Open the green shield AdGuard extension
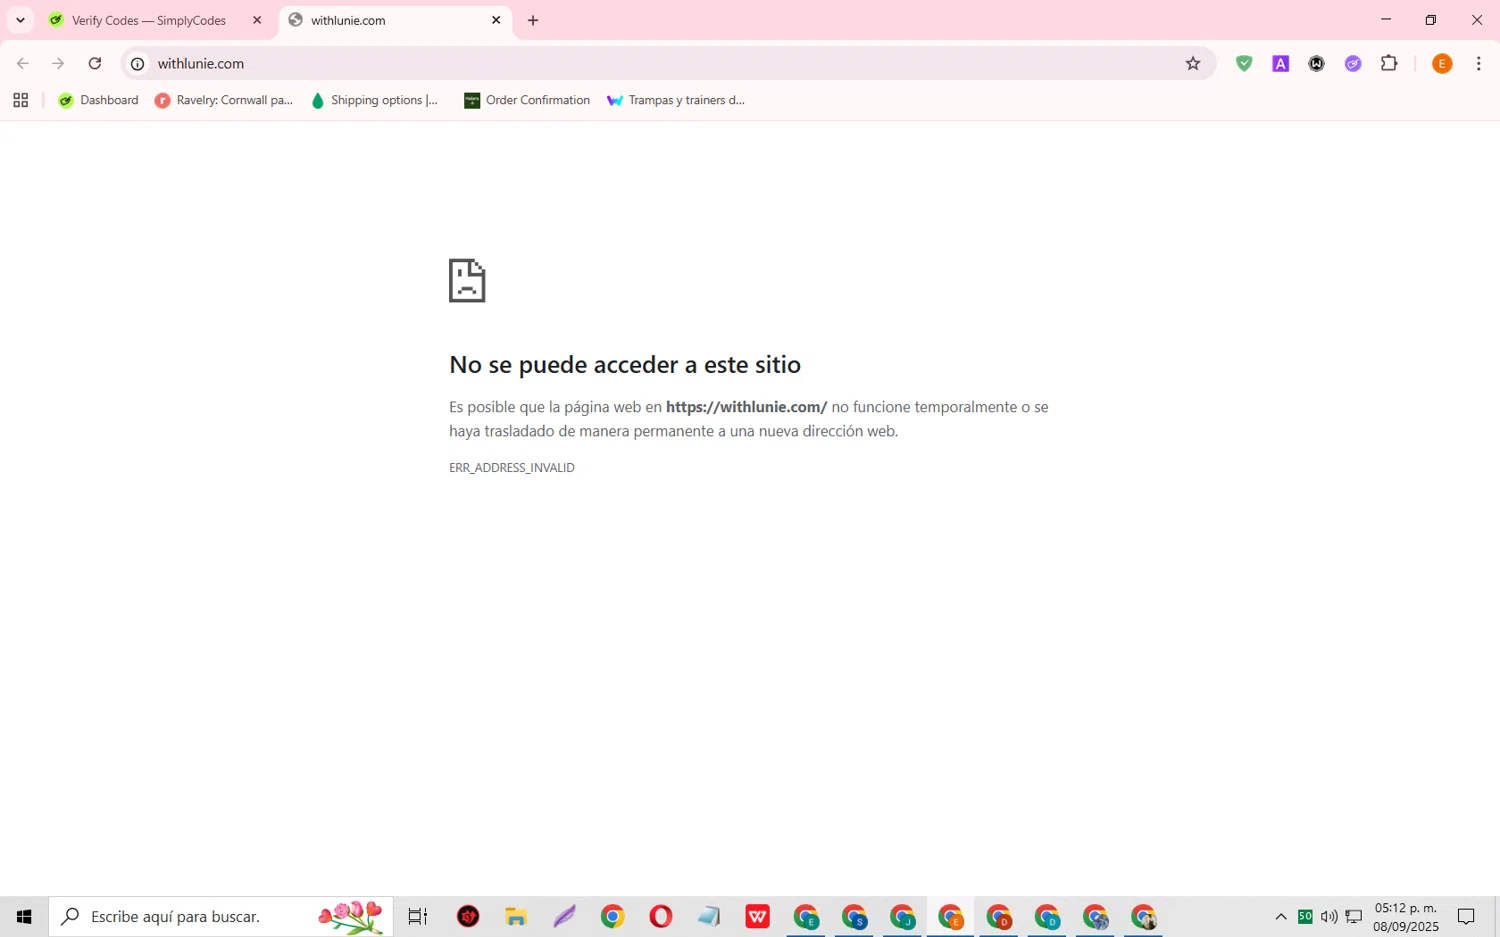 (x=1244, y=63)
